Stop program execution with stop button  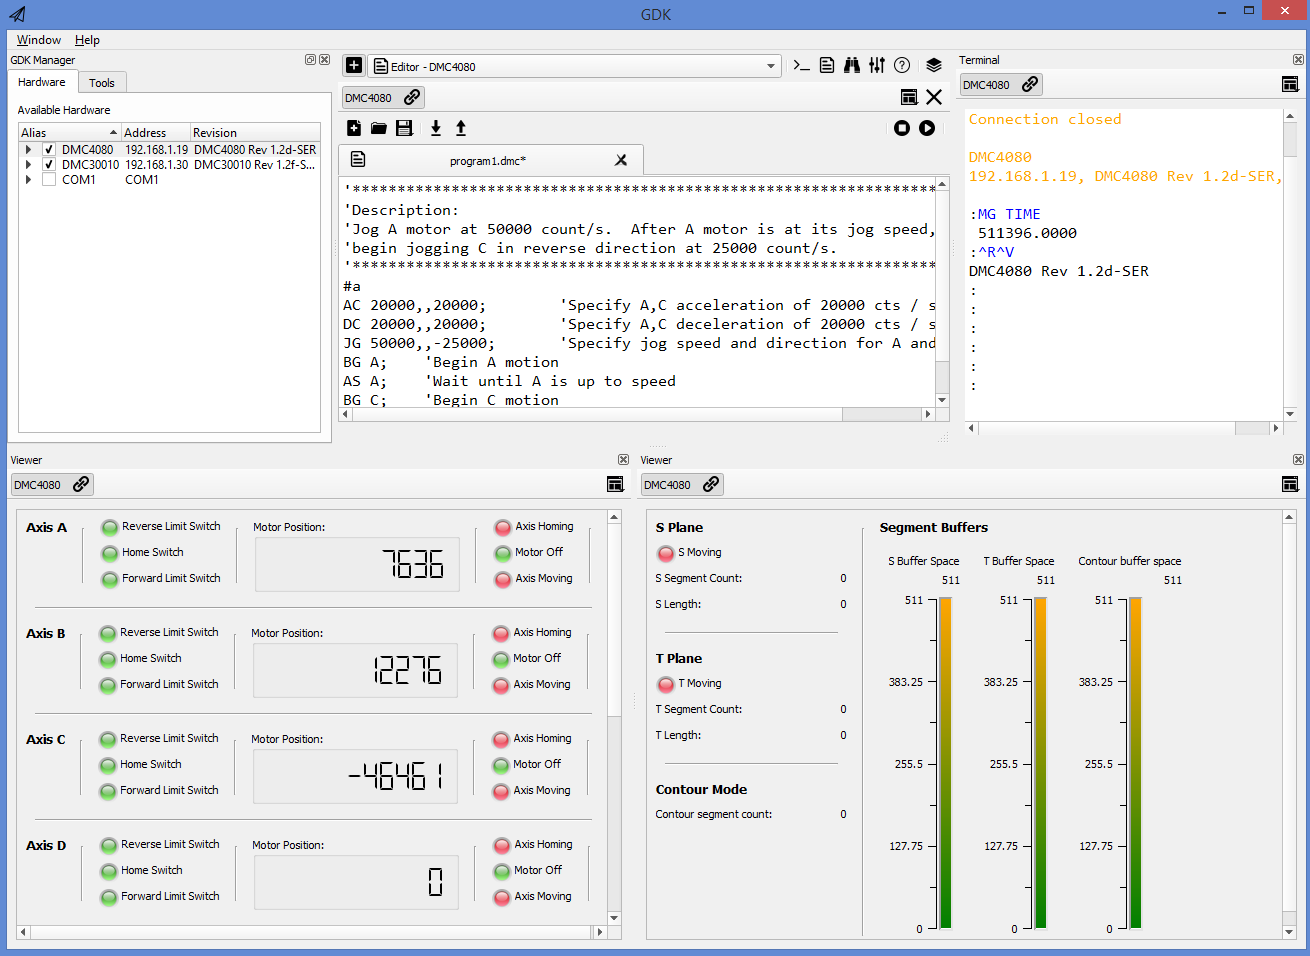902,128
